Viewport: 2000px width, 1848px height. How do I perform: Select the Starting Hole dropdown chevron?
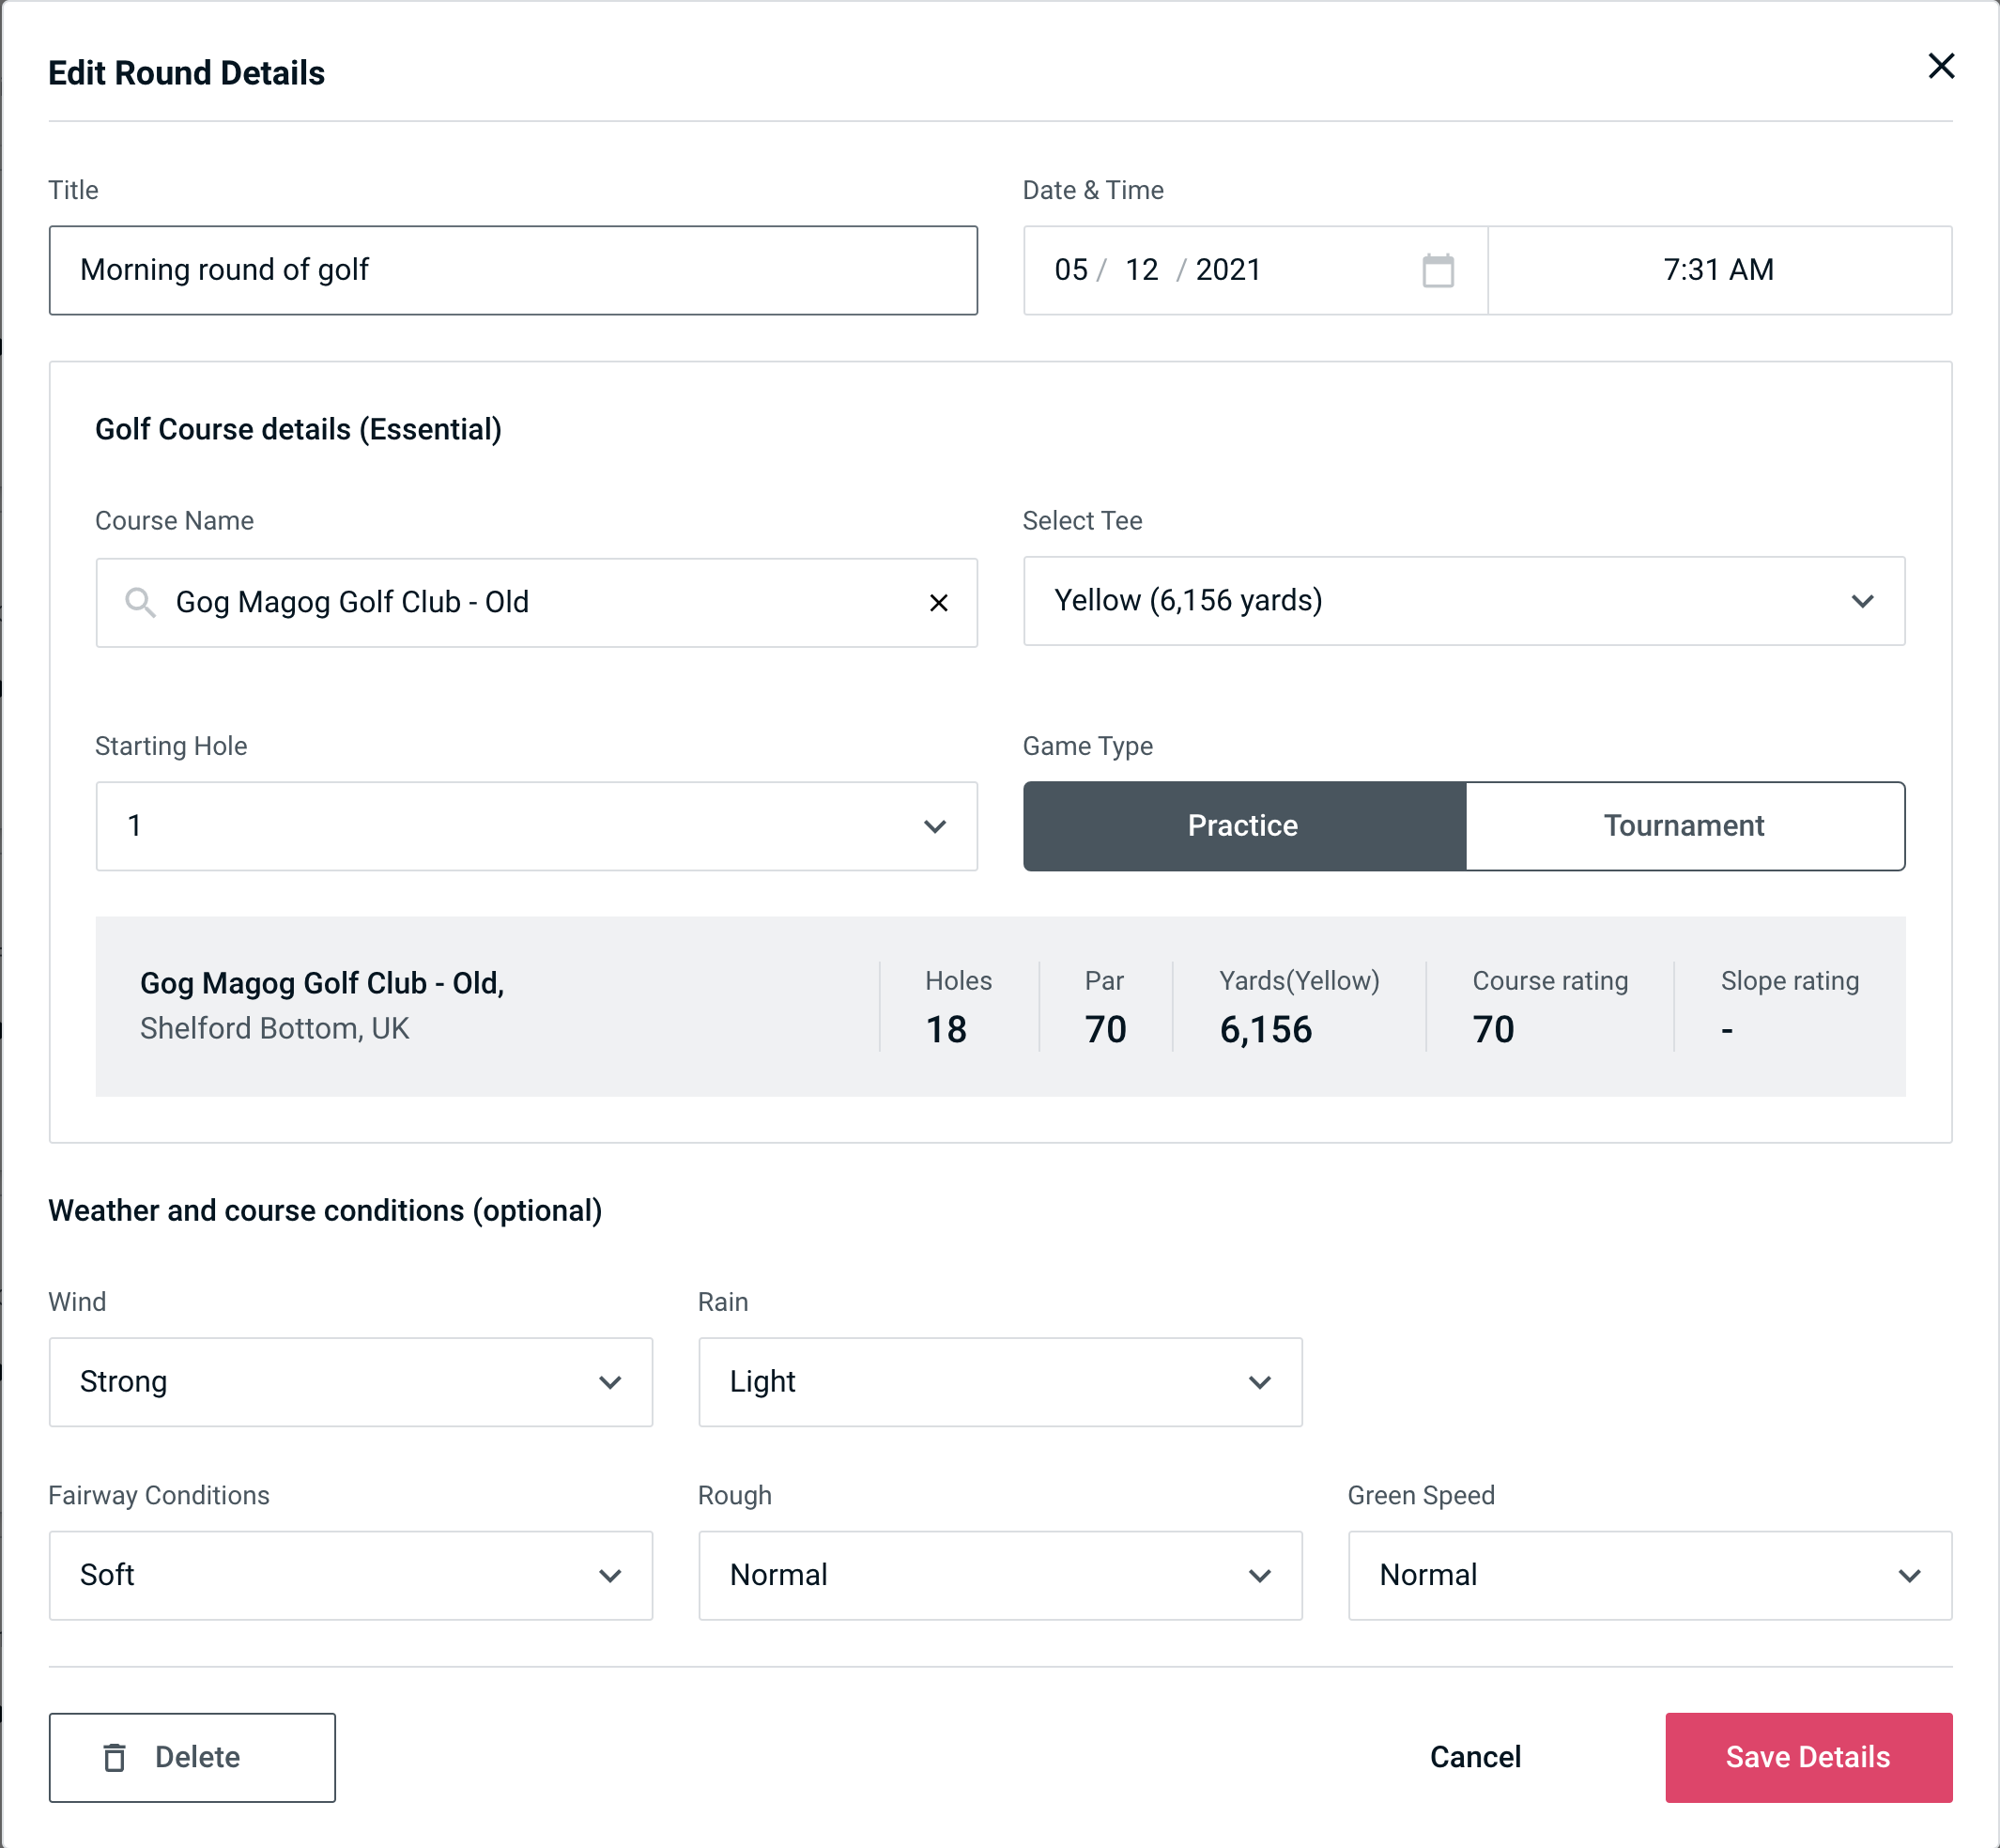pos(937,825)
